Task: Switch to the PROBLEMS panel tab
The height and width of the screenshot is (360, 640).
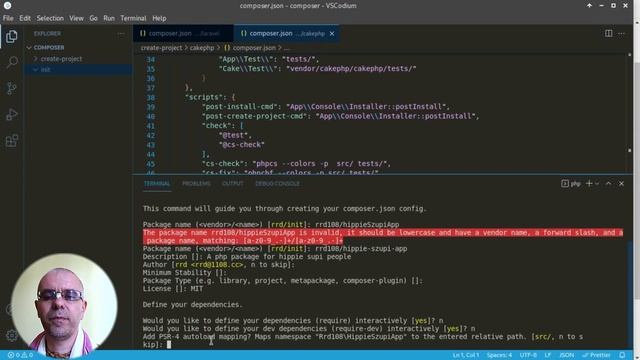Action: click(196, 184)
